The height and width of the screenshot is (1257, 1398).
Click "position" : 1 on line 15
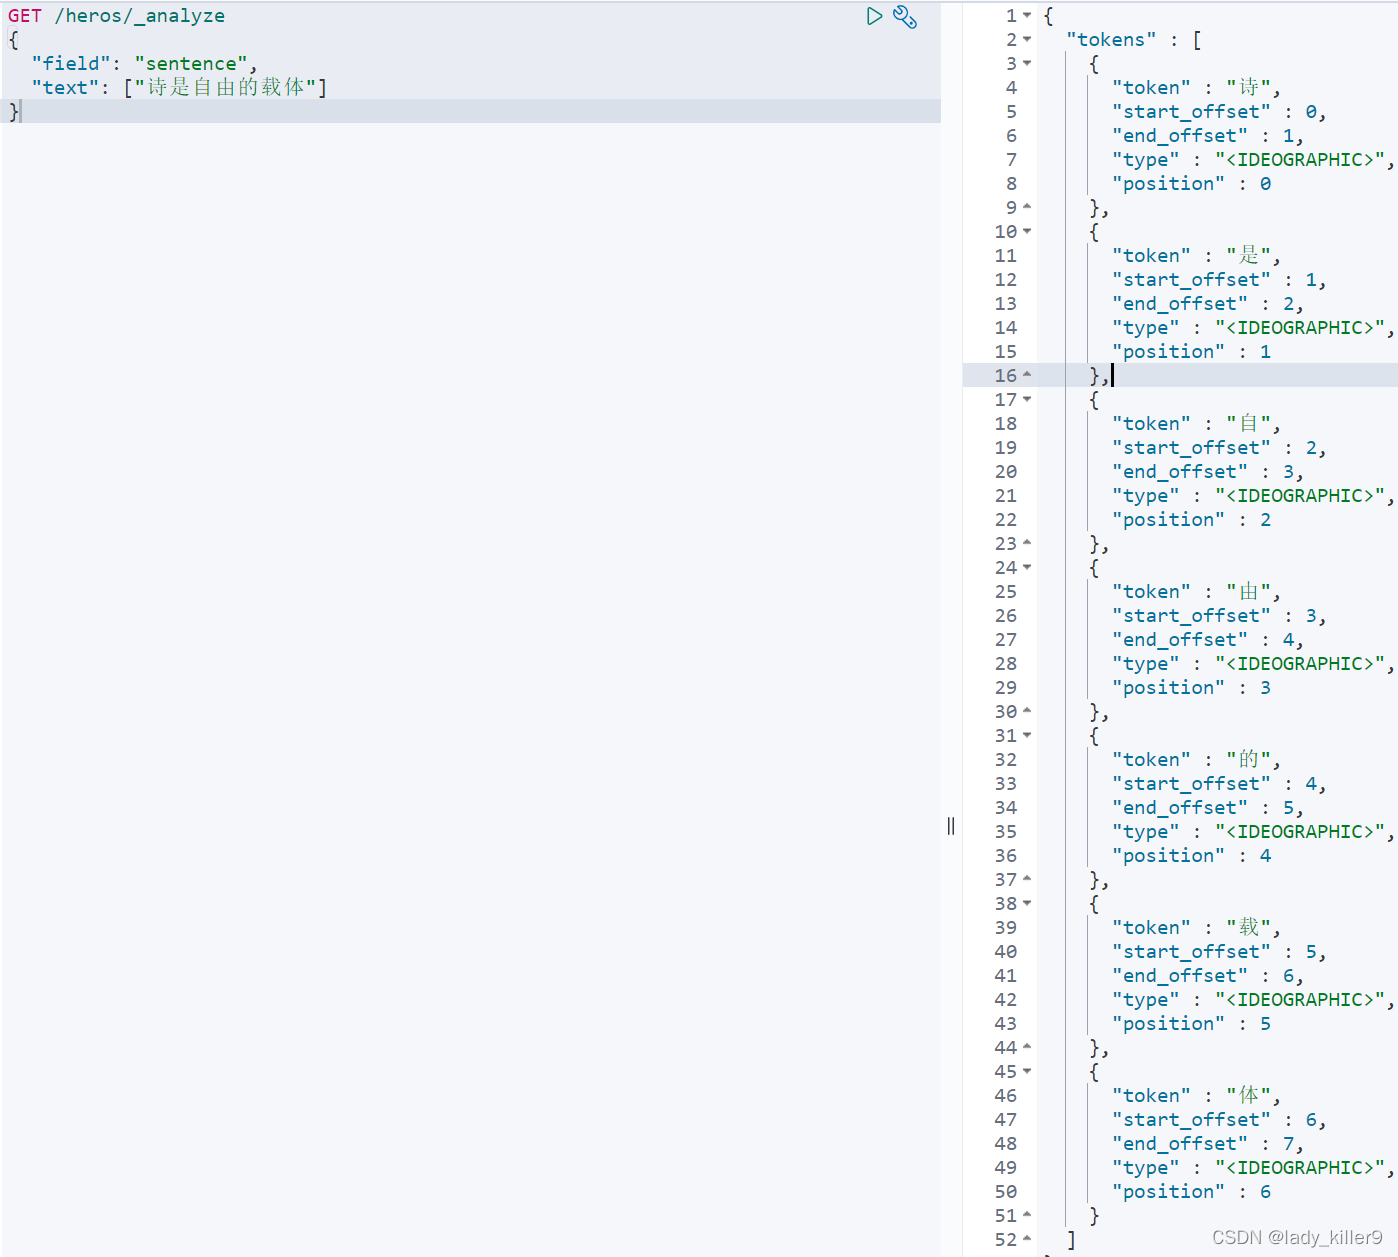click(x=1192, y=351)
